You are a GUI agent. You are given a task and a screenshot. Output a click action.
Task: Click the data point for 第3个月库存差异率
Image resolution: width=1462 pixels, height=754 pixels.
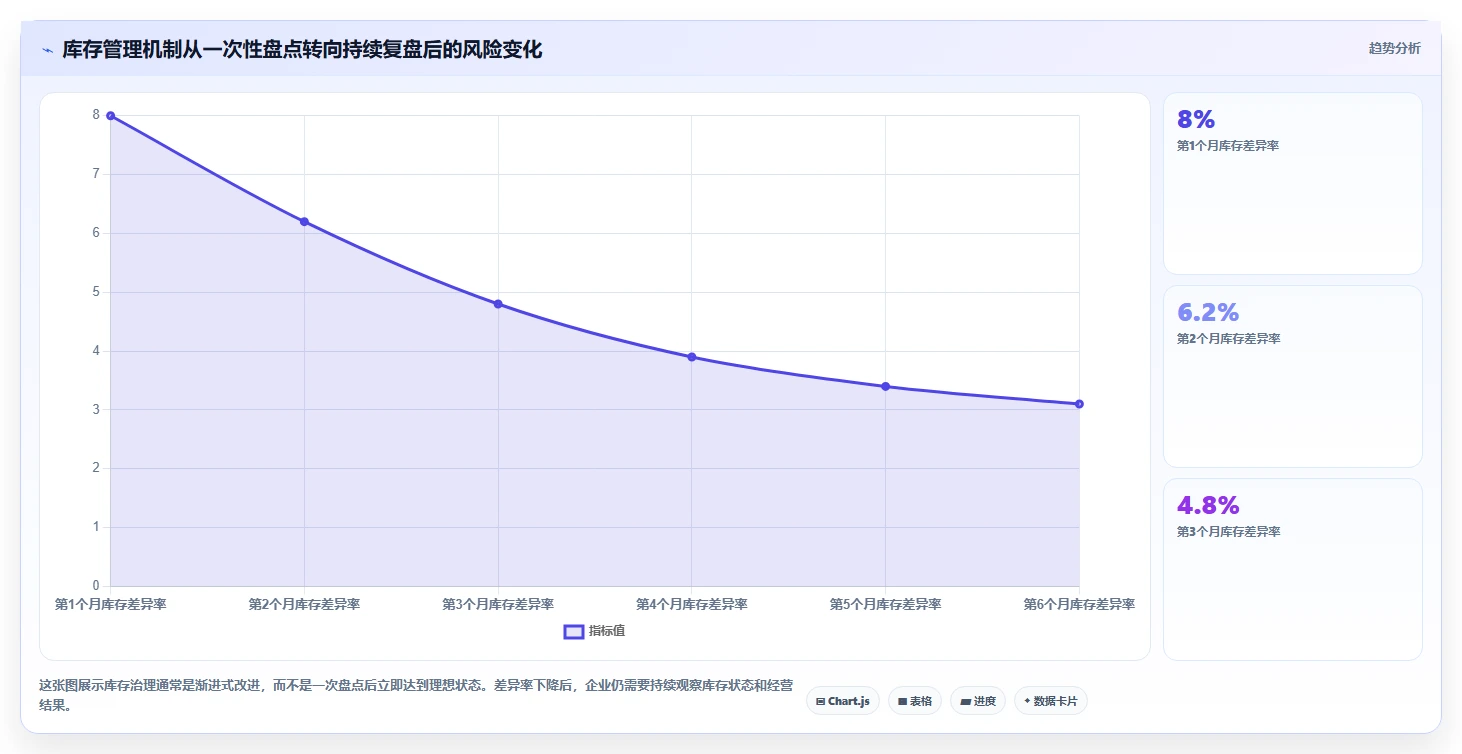498,304
